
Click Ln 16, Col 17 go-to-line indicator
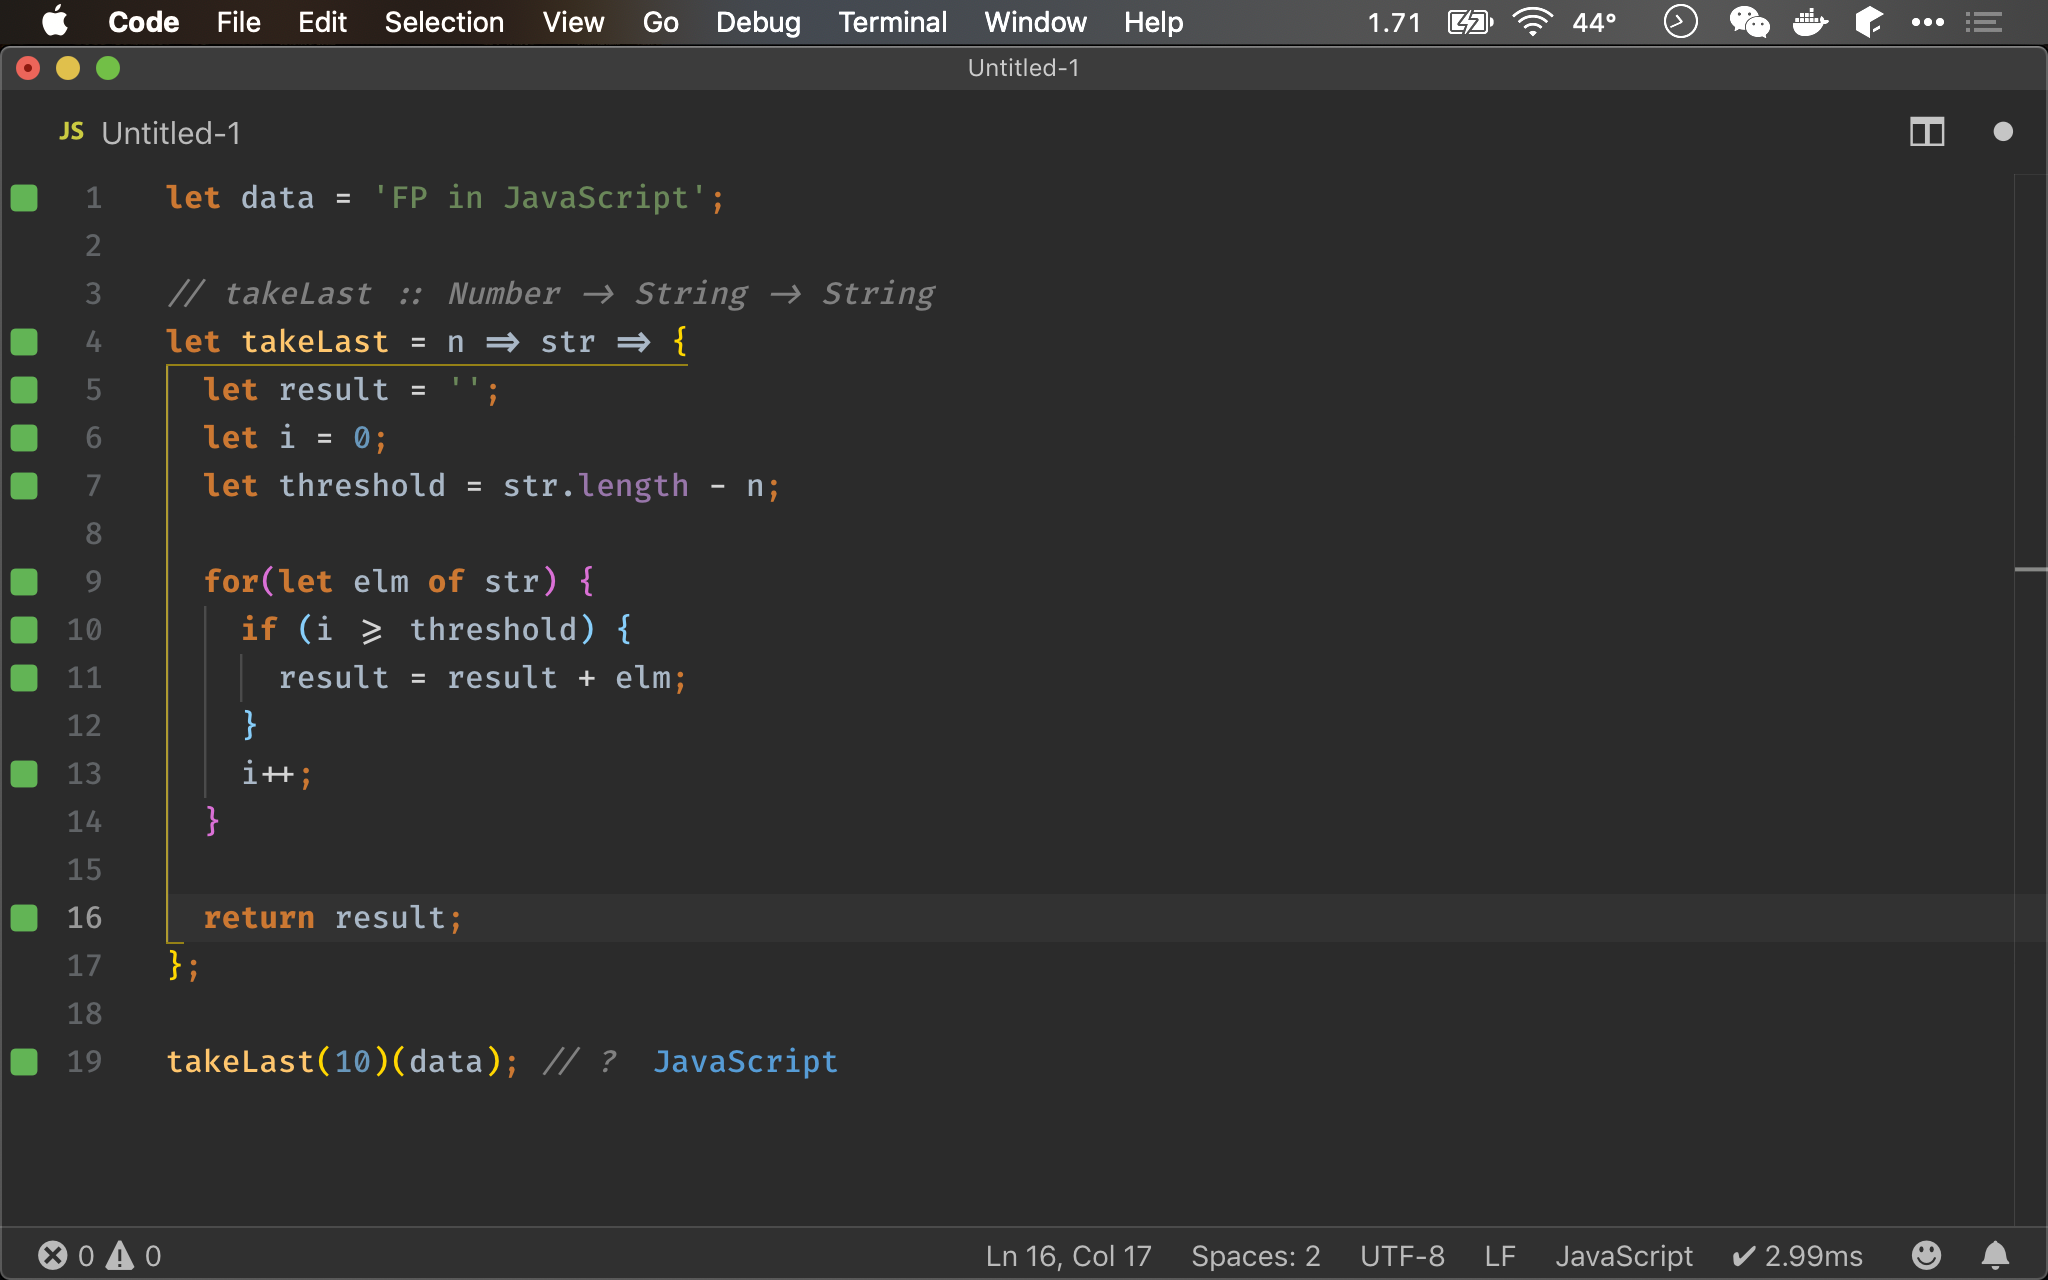click(1068, 1256)
